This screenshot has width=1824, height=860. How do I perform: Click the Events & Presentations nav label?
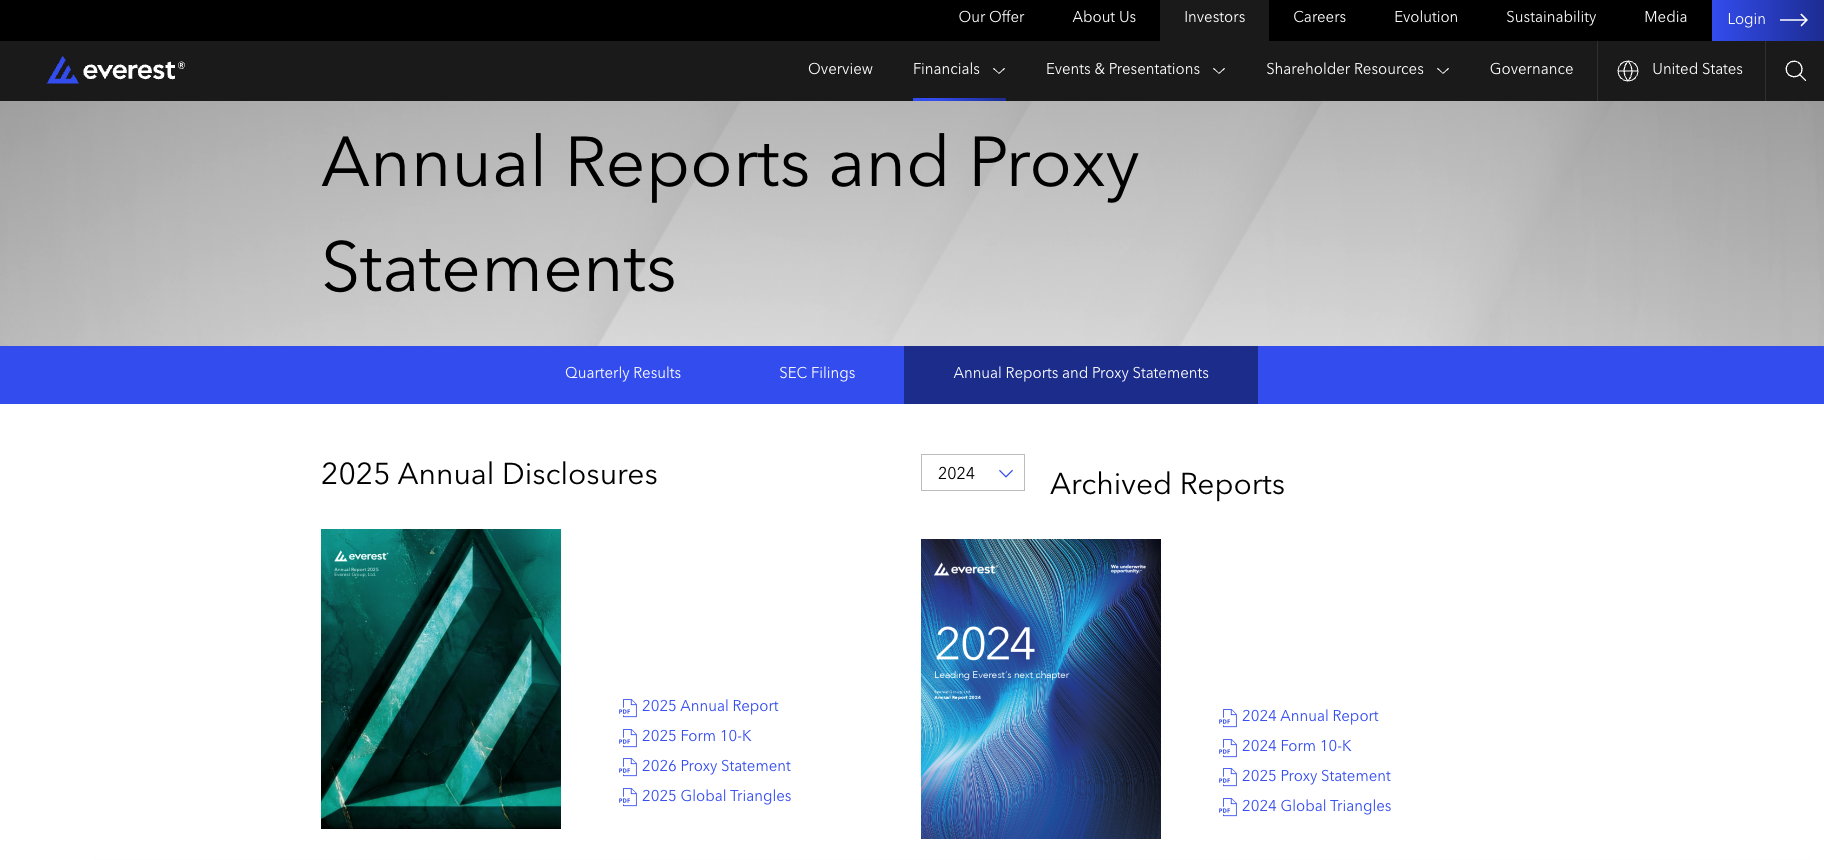1123,69
